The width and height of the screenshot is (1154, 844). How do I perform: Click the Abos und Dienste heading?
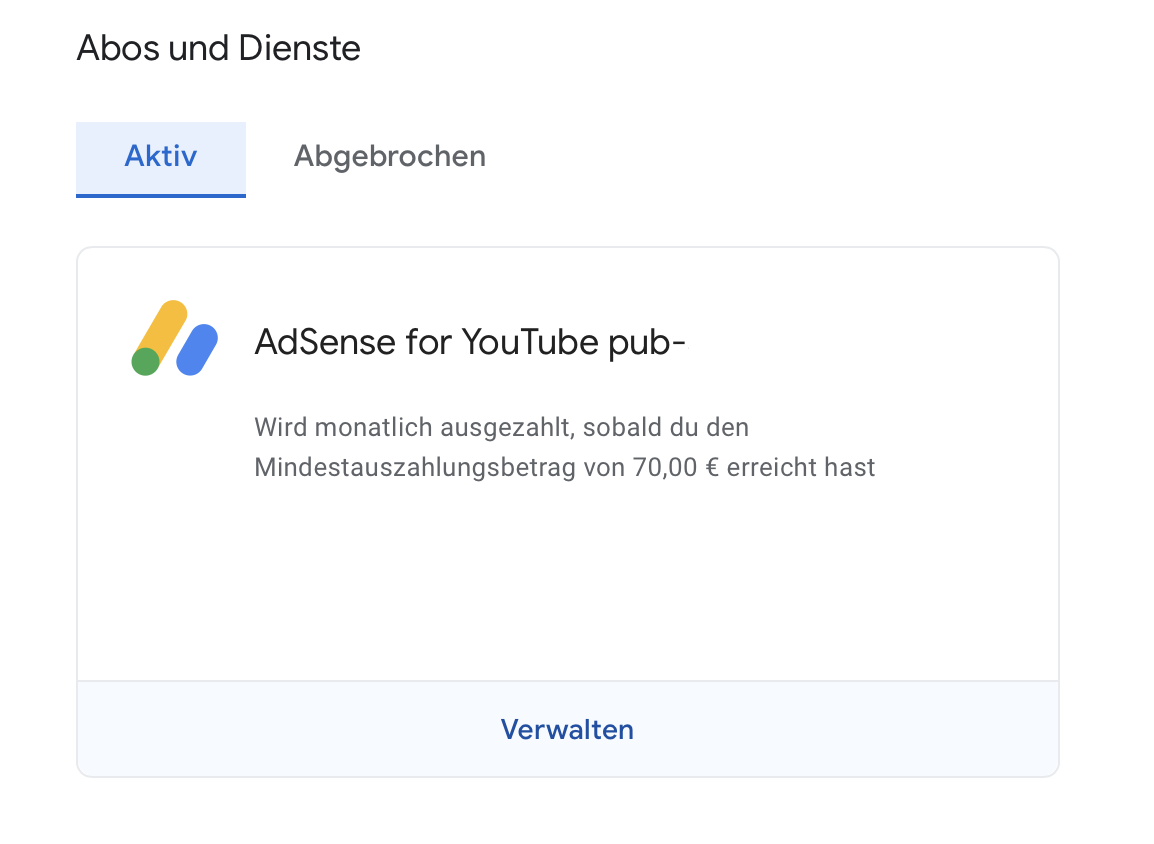tap(218, 48)
